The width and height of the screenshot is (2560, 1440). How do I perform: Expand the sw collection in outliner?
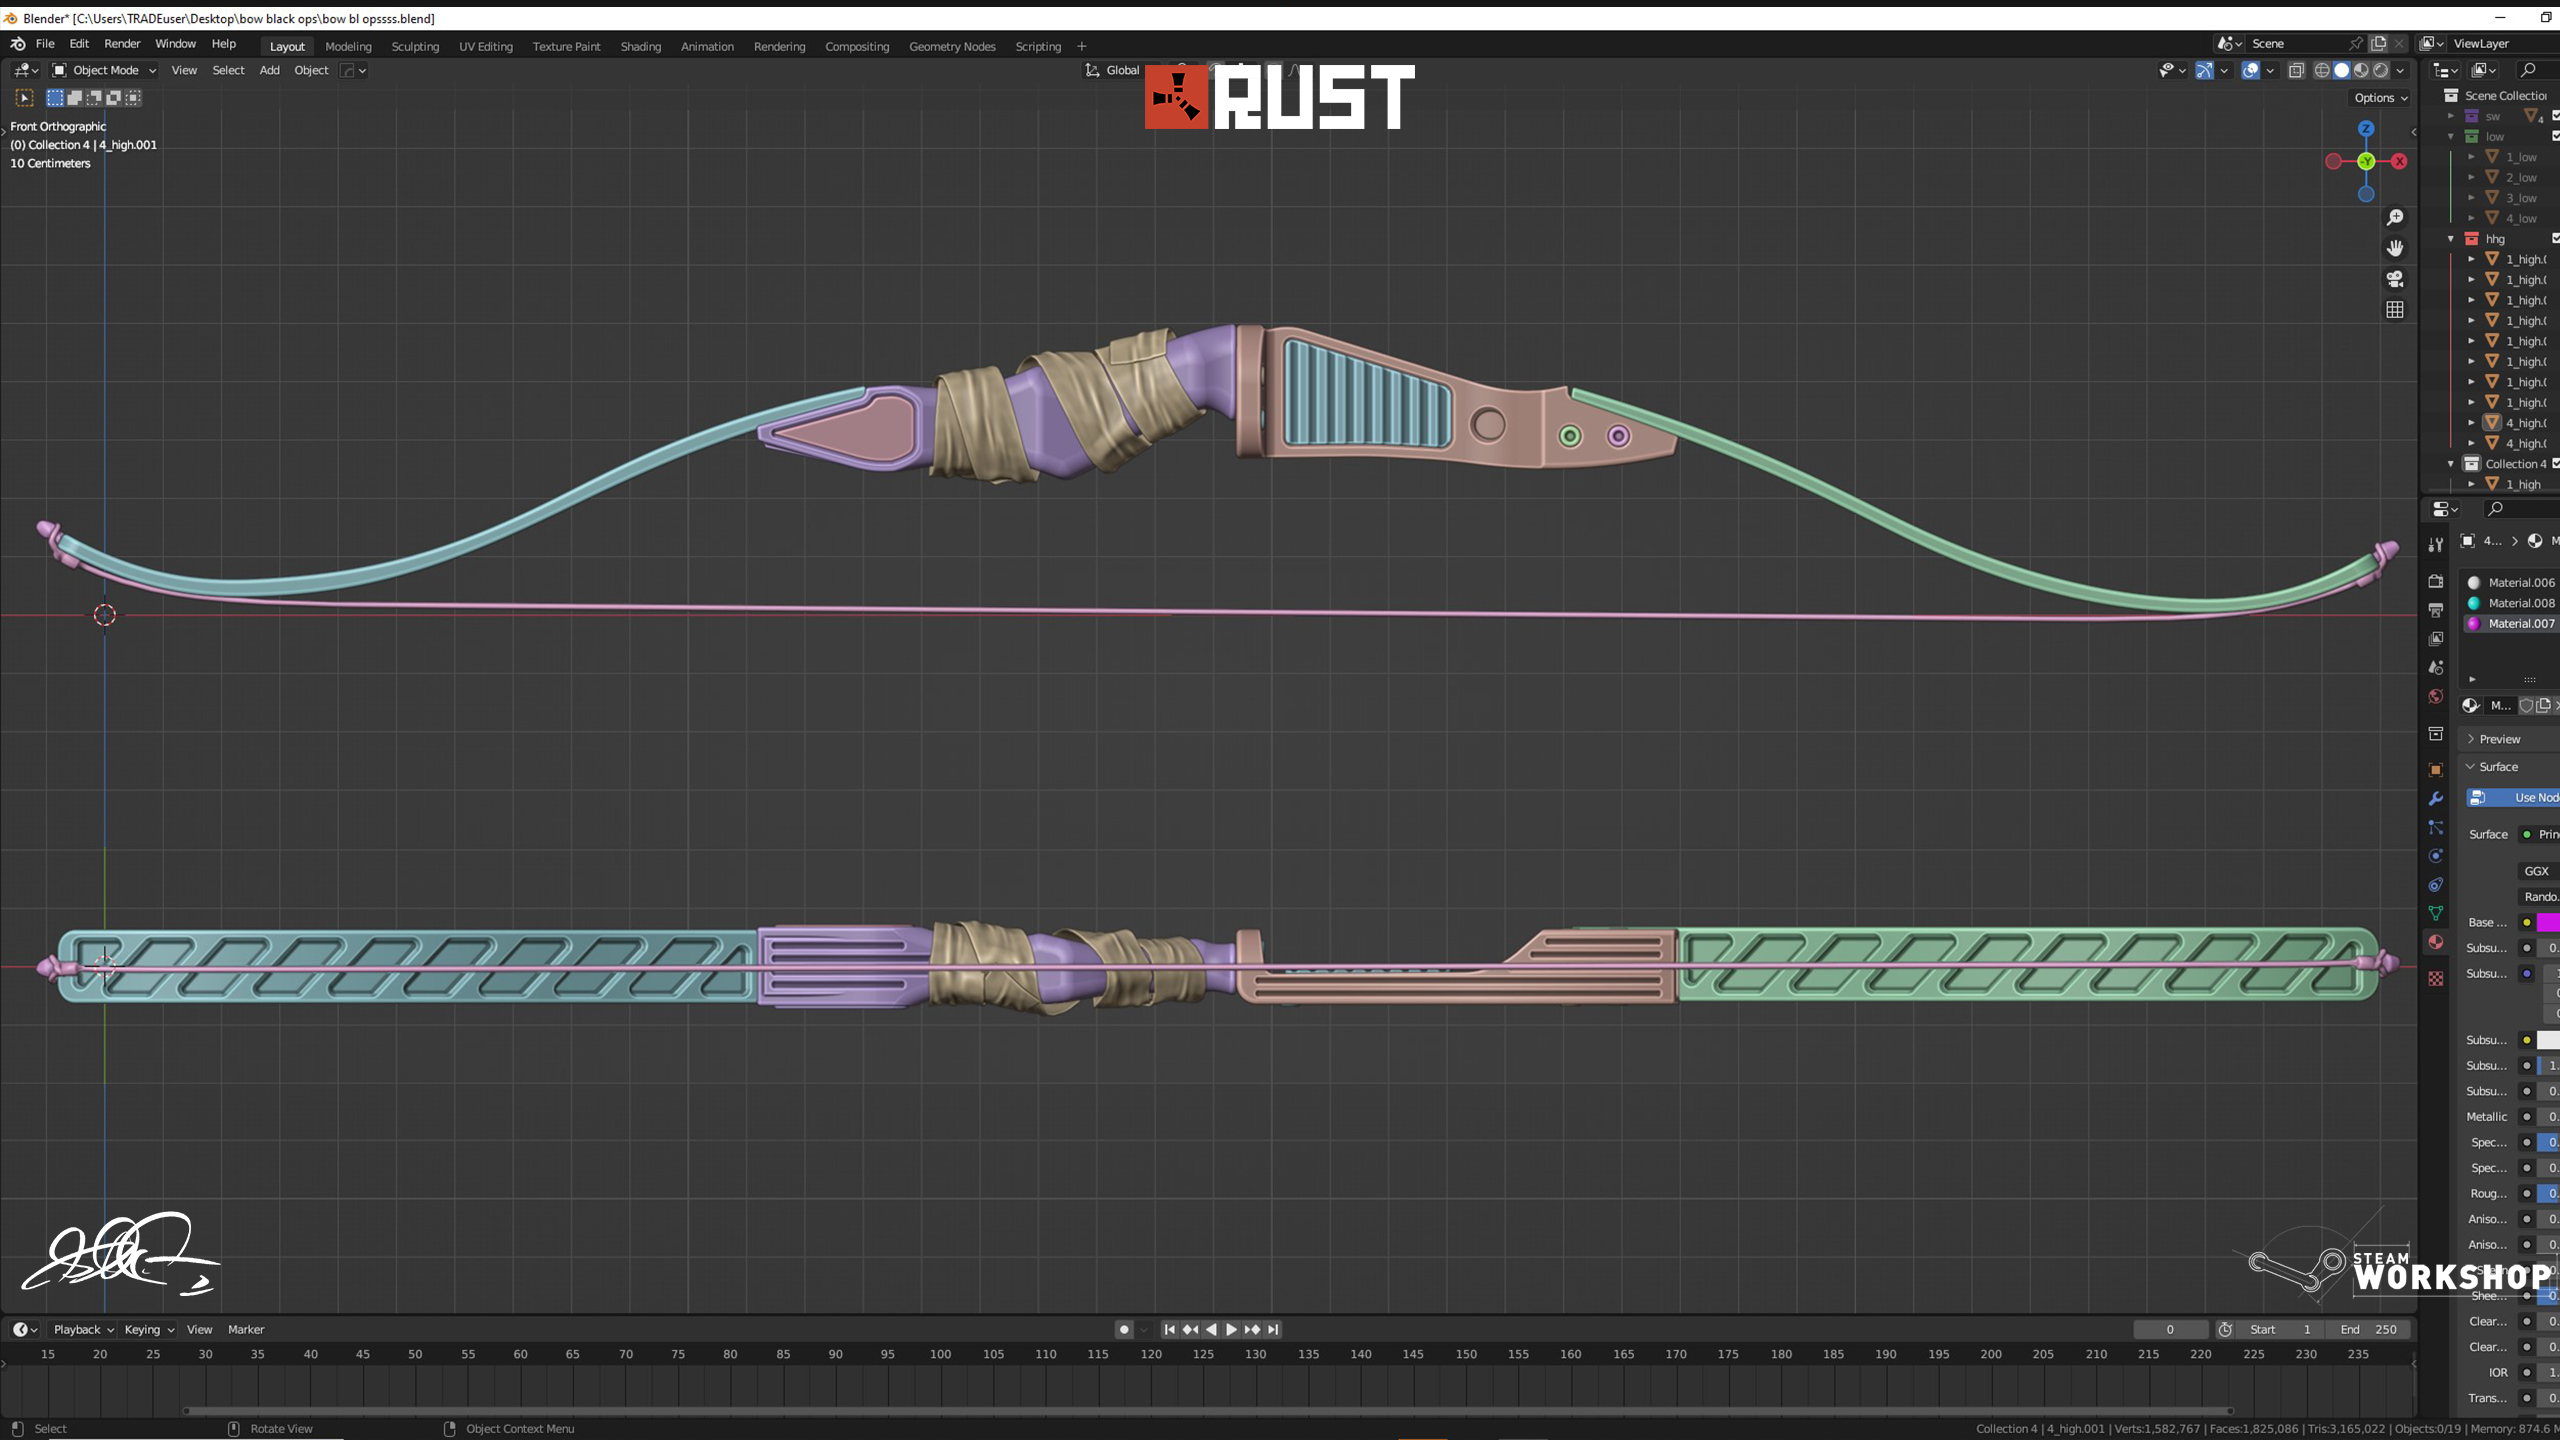pyautogui.click(x=2451, y=116)
